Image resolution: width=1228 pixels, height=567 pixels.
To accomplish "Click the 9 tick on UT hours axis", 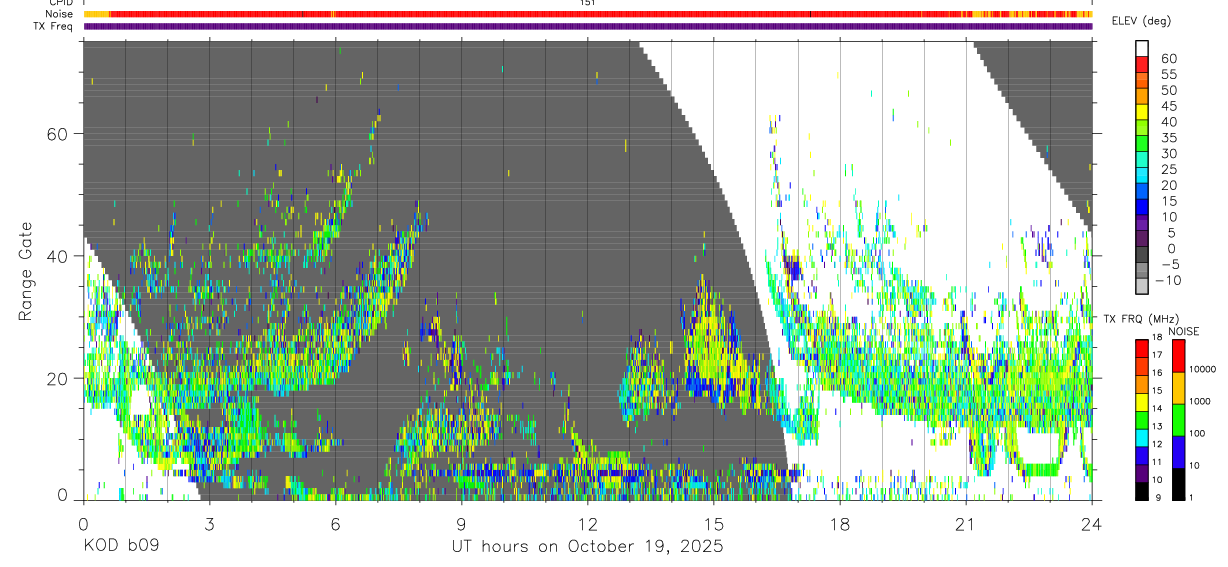I will [461, 523].
